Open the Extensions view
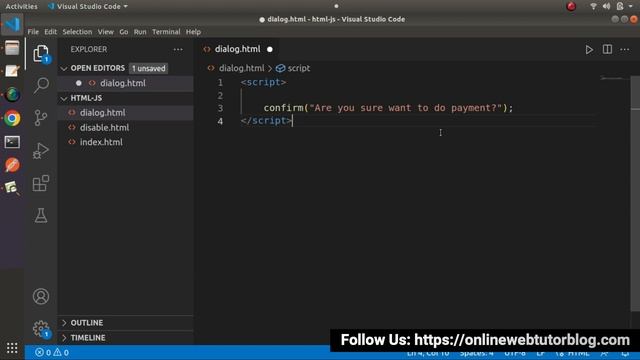Image resolution: width=640 pixels, height=360 pixels. 41,183
